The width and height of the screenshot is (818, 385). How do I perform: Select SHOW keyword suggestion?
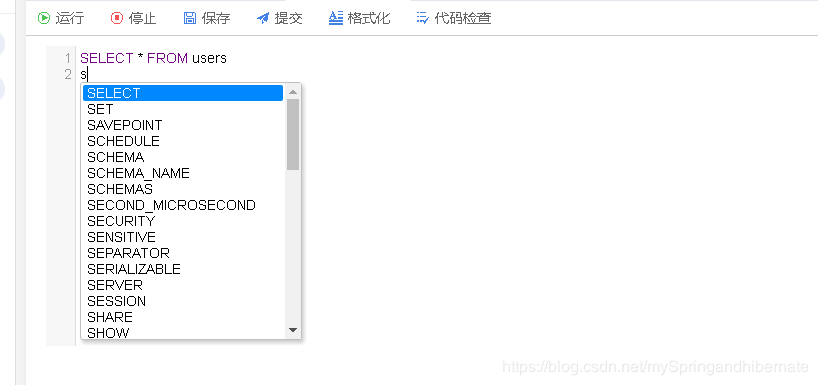(183, 333)
